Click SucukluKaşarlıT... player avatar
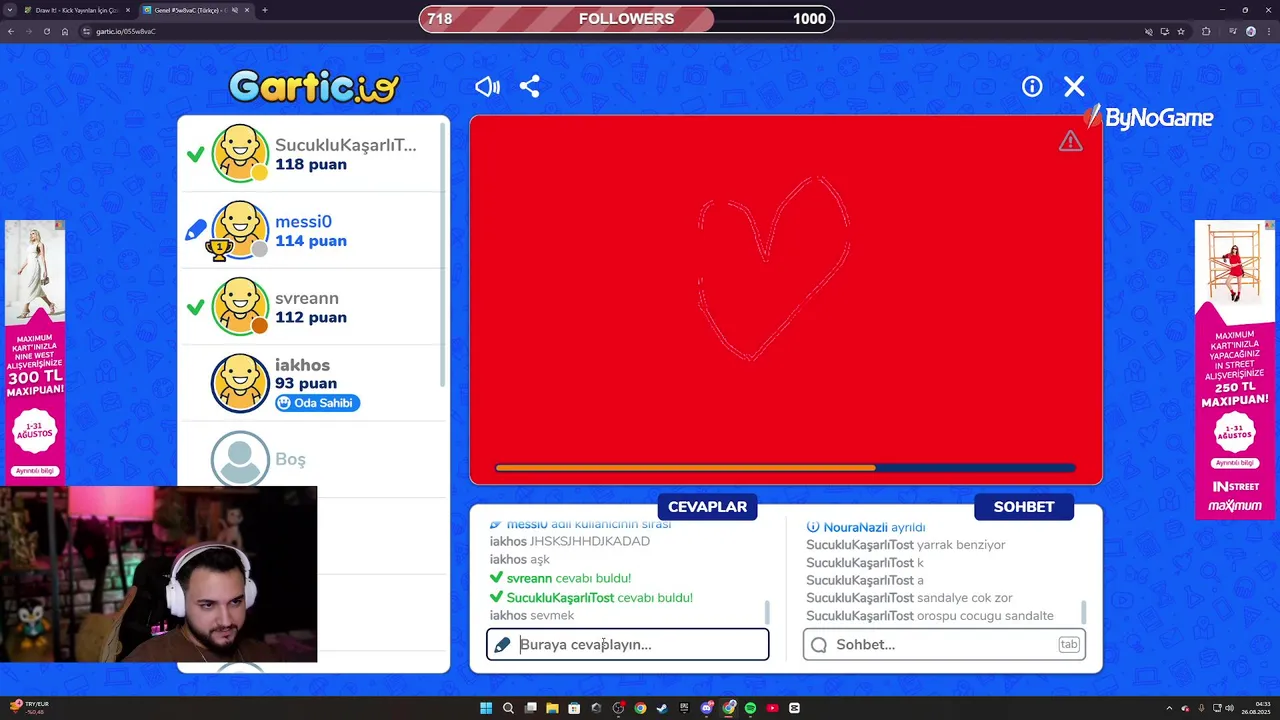This screenshot has width=1280, height=720. tap(240, 154)
